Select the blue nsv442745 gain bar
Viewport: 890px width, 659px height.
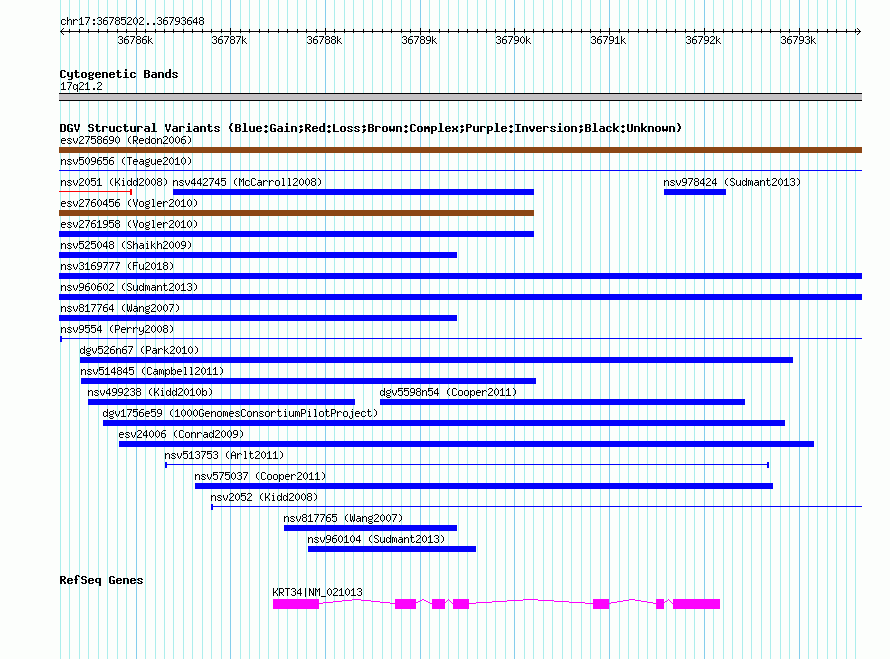353,192
